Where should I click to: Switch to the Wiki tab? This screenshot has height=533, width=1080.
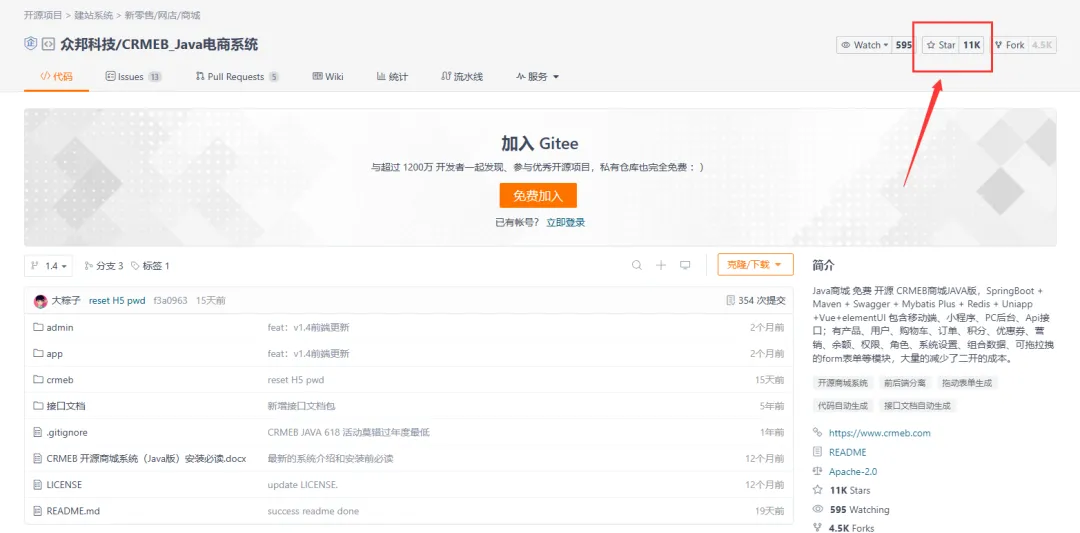[328, 76]
